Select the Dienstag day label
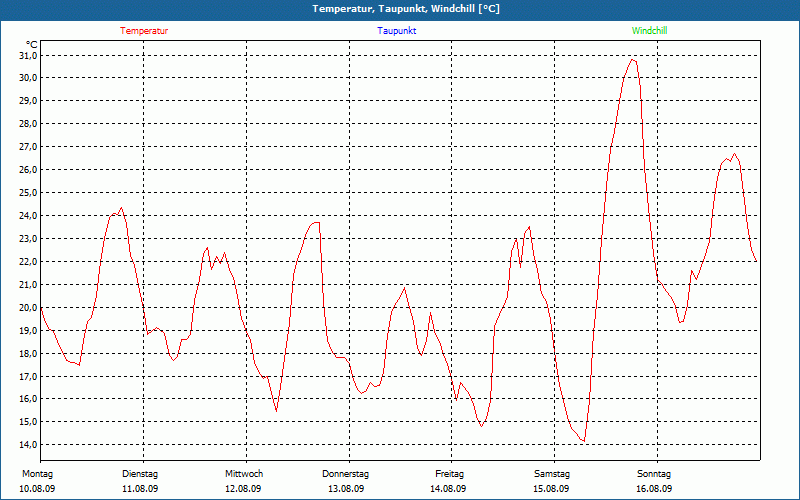 pos(140,474)
